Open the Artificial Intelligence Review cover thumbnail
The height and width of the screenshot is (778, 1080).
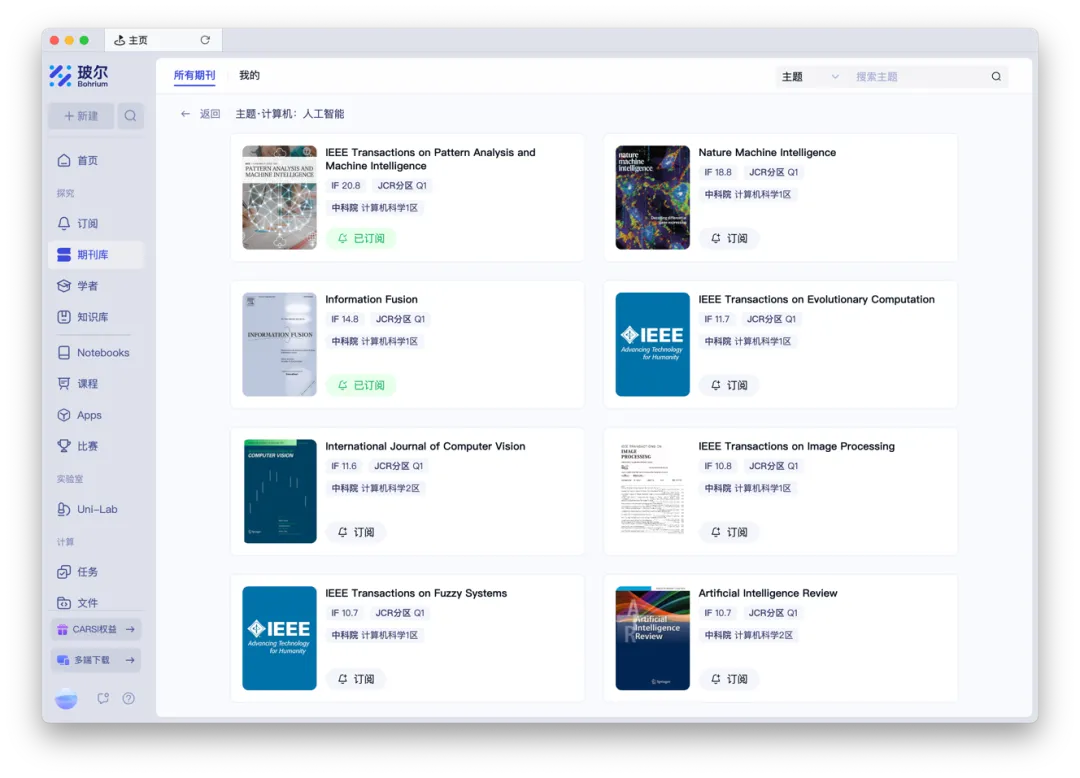pos(653,638)
